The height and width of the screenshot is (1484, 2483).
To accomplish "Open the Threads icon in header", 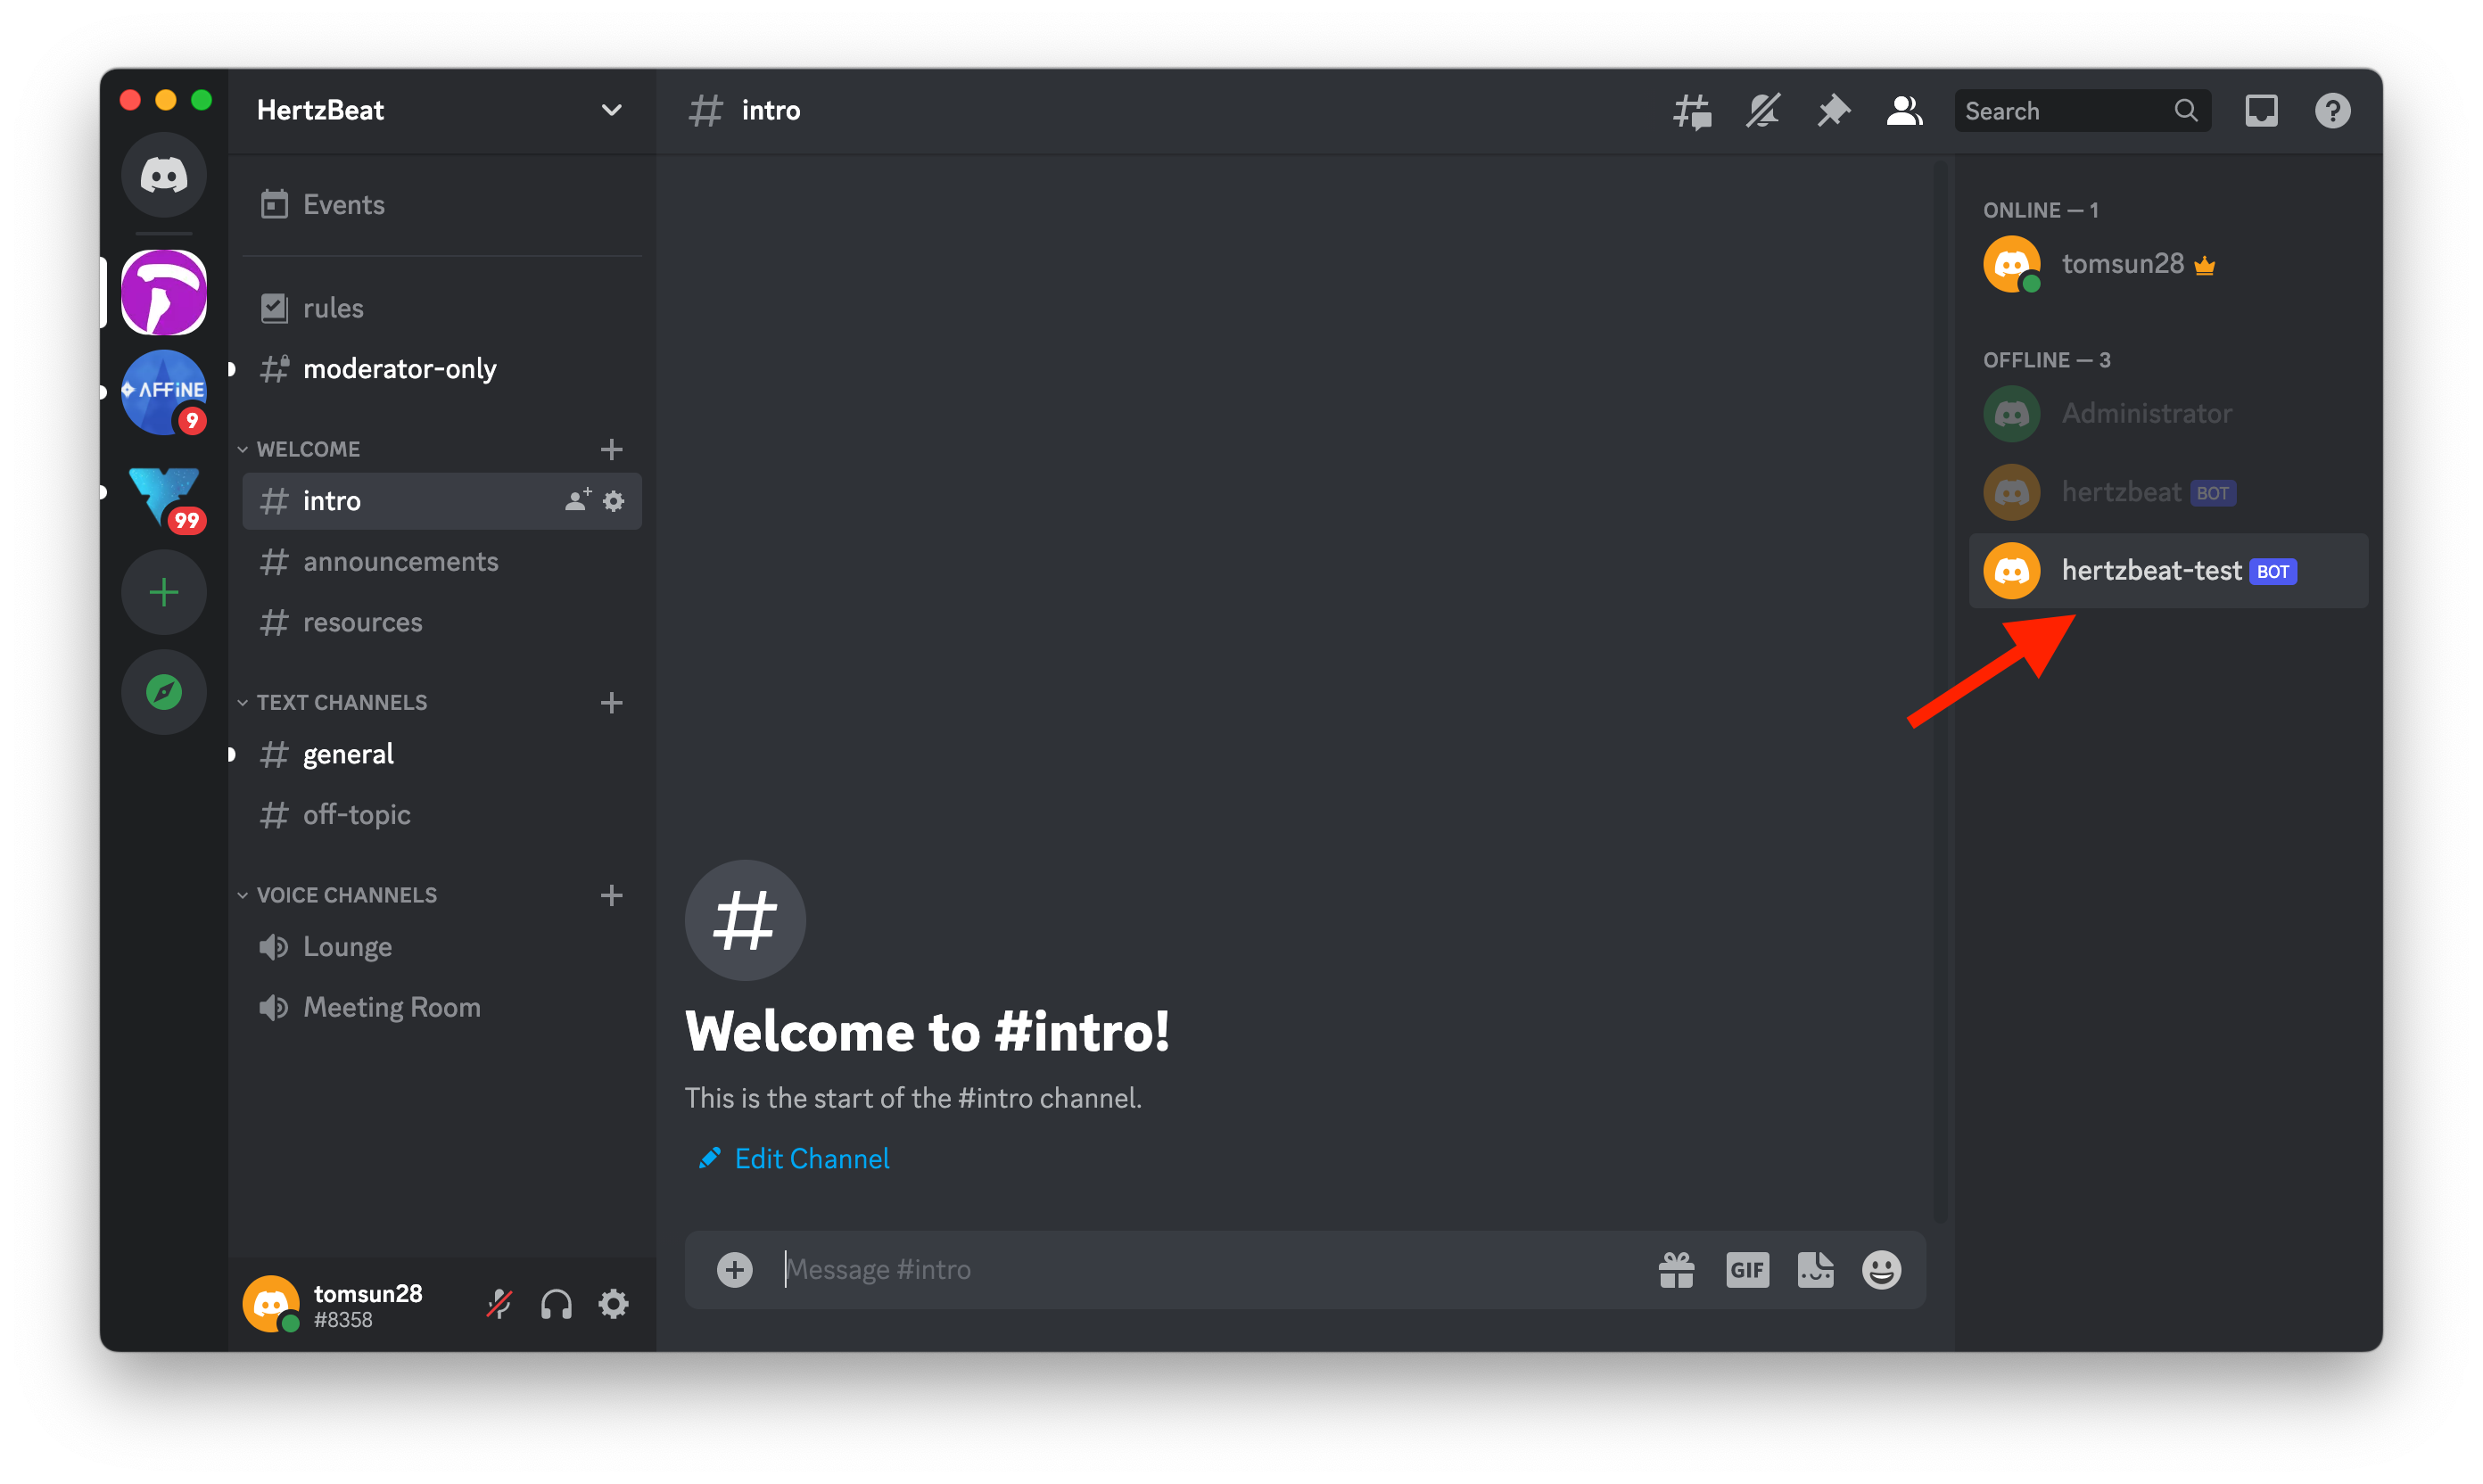I will click(1692, 111).
